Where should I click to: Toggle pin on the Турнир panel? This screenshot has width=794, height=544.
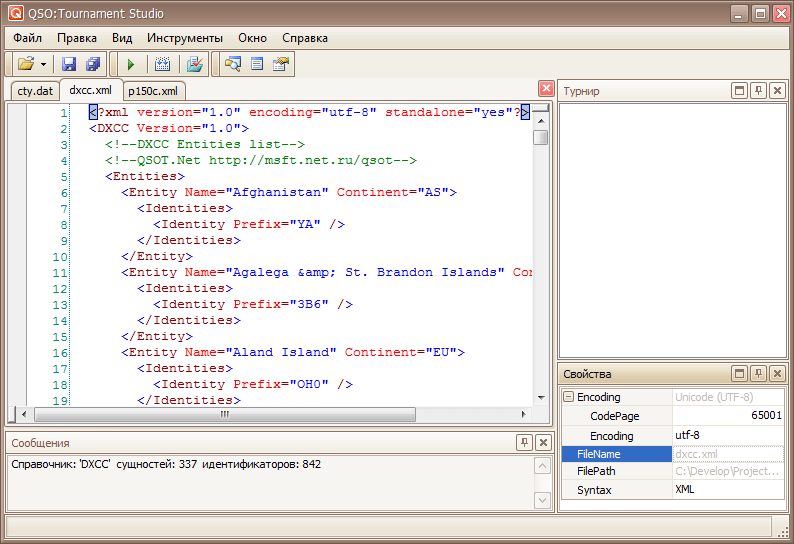click(758, 91)
